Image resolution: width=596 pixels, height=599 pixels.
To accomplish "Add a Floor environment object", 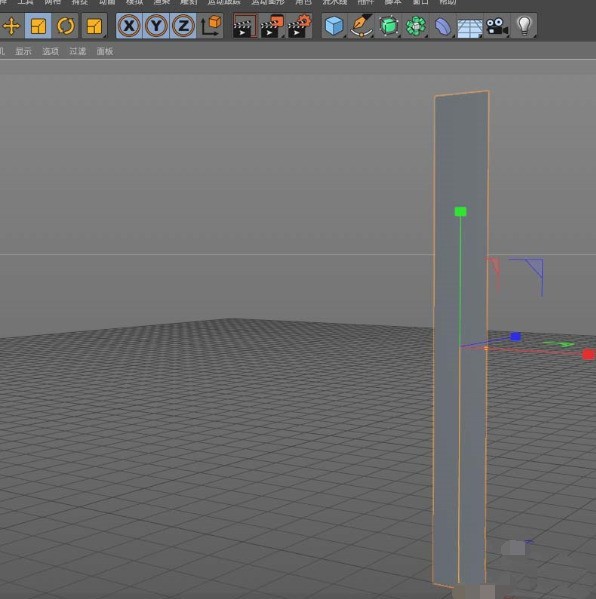I will click(470, 28).
